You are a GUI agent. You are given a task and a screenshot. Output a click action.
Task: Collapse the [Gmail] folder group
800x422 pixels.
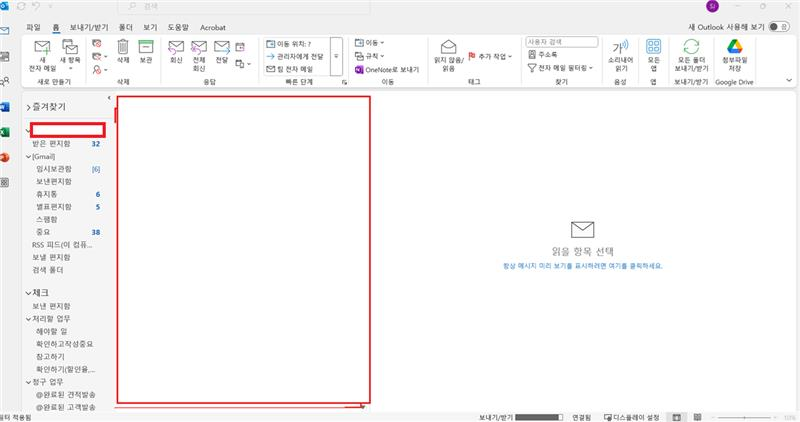tap(29, 157)
